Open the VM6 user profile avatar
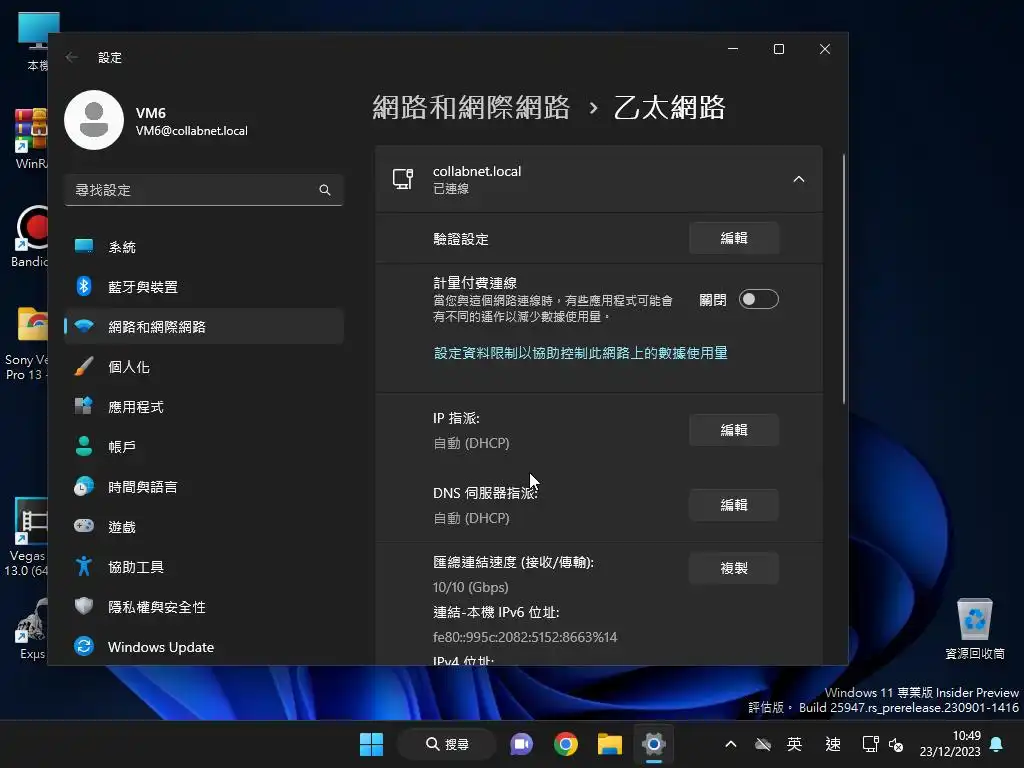 [x=94, y=120]
